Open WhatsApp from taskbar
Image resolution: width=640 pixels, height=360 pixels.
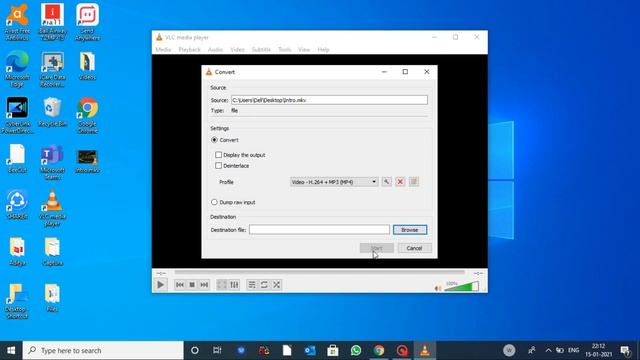click(356, 350)
